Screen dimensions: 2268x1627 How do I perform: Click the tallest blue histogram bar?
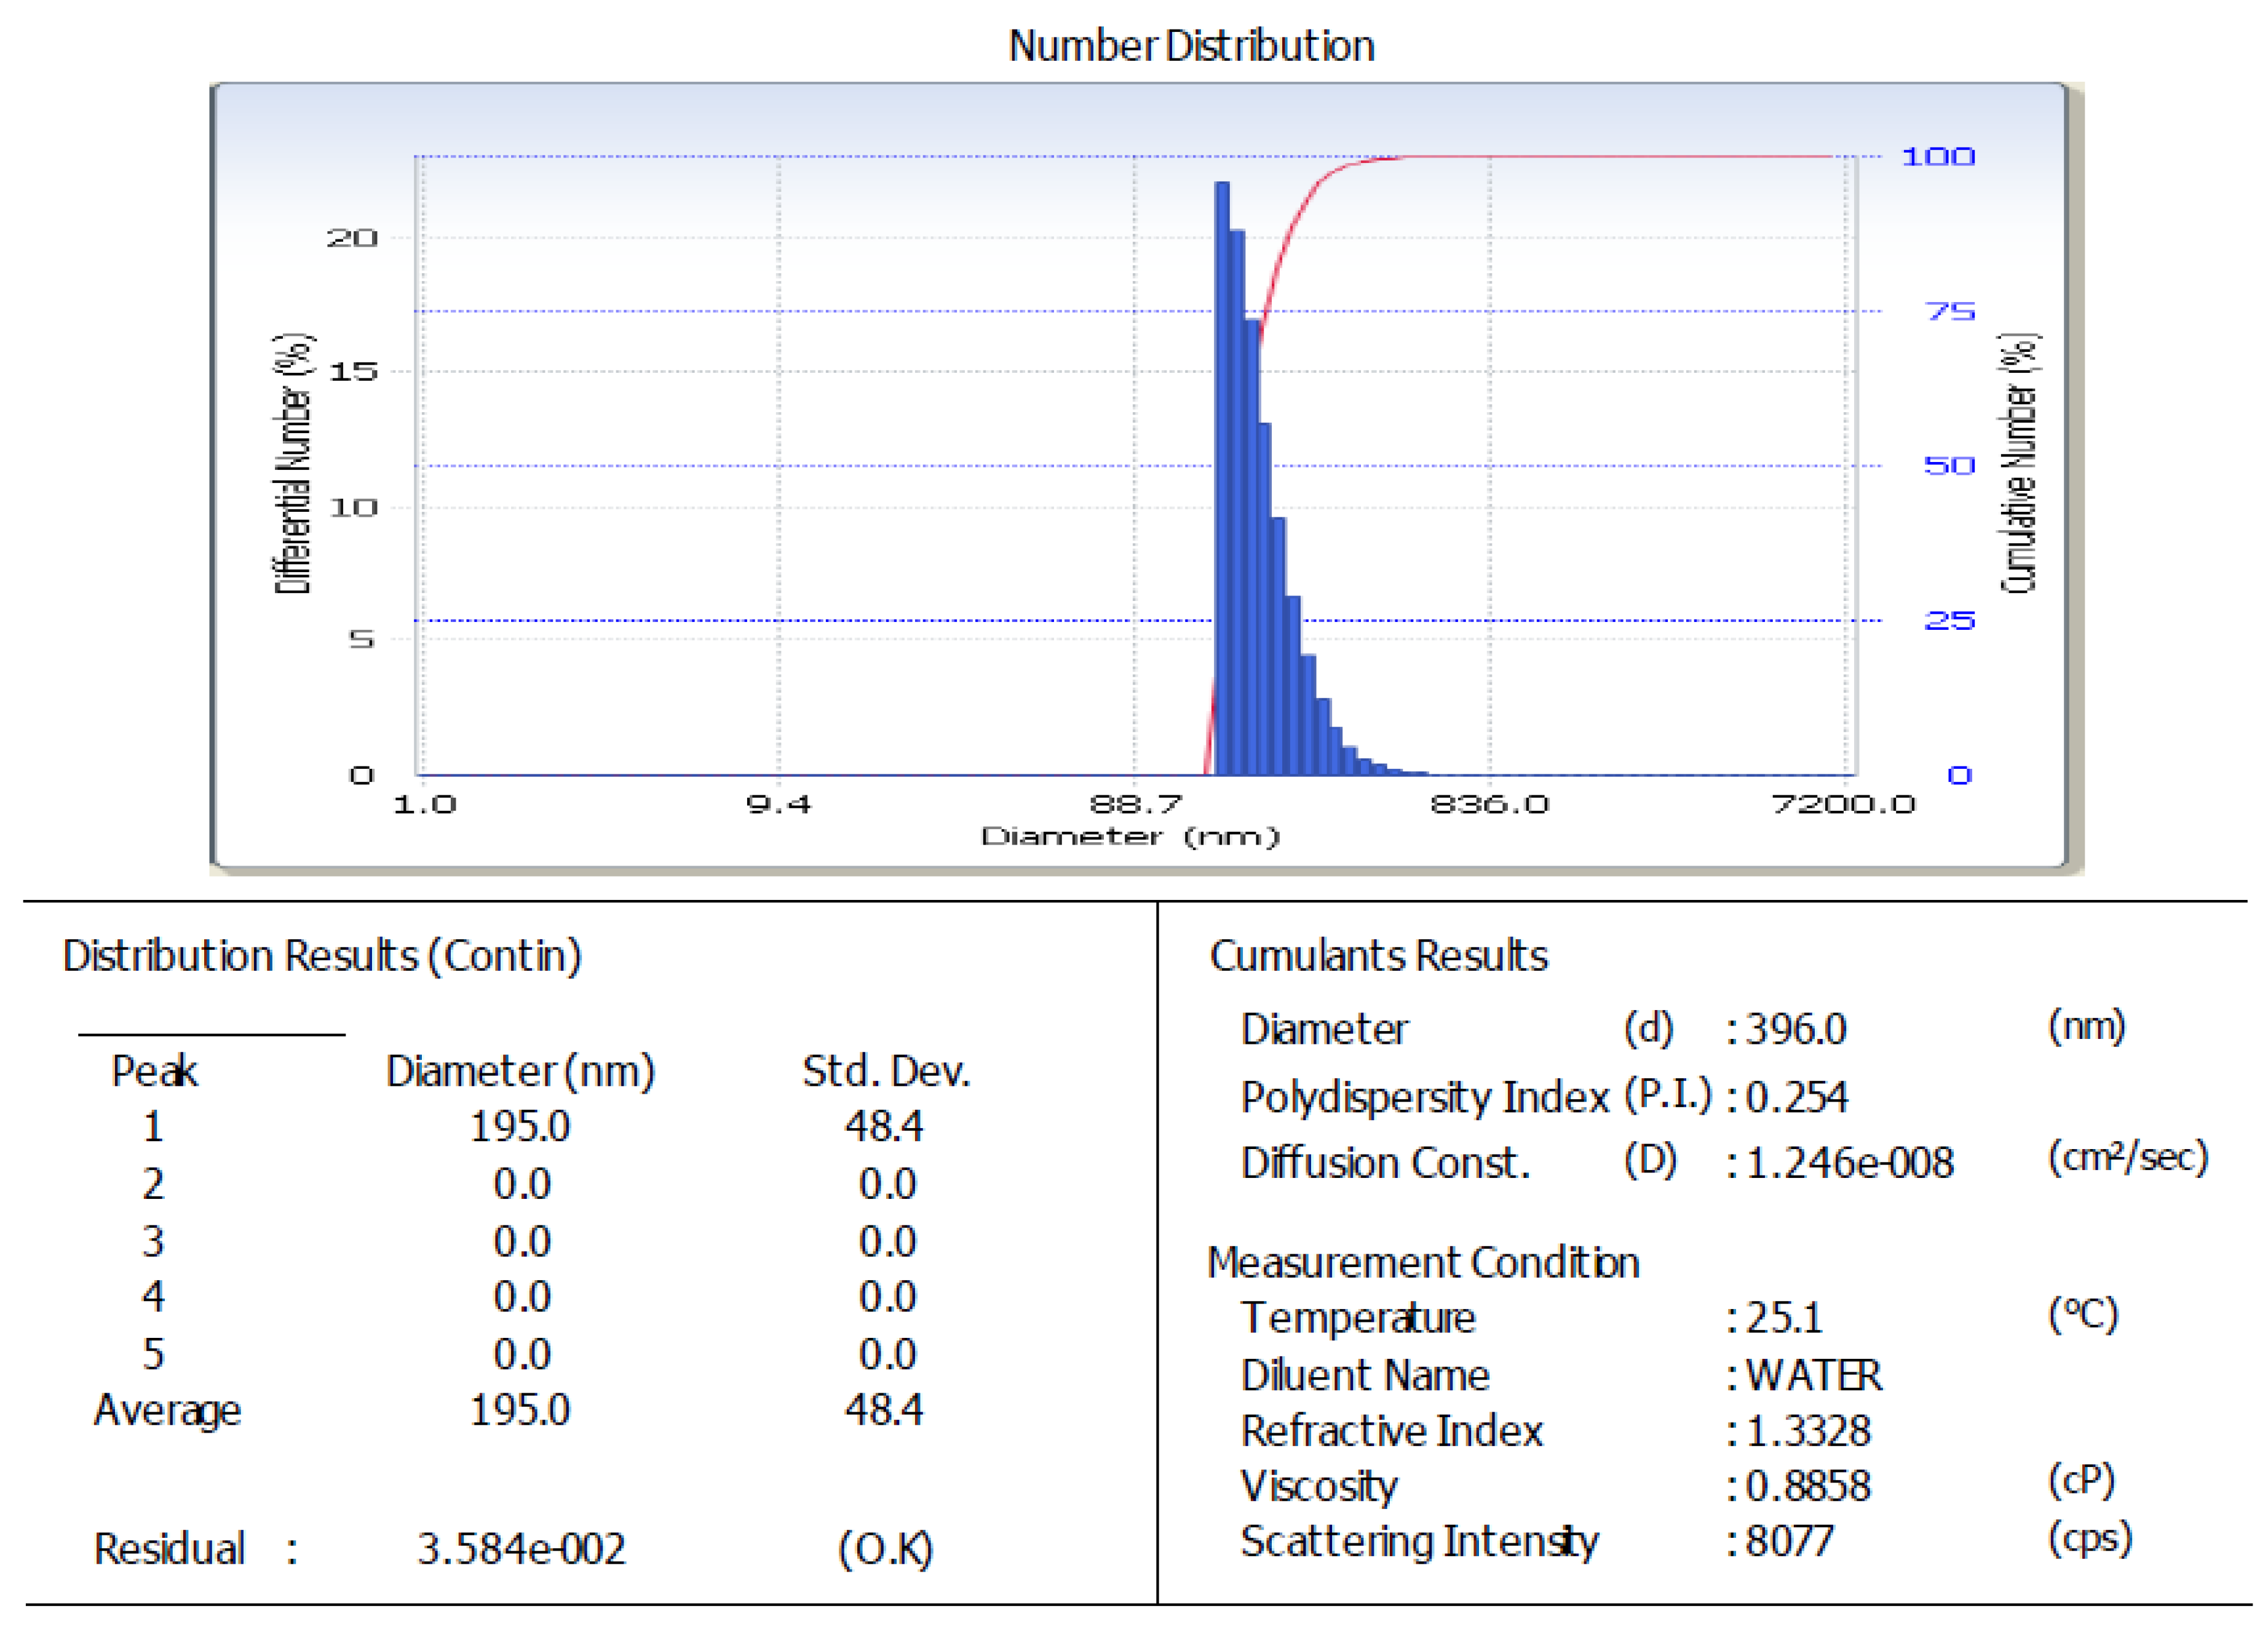[1221, 480]
